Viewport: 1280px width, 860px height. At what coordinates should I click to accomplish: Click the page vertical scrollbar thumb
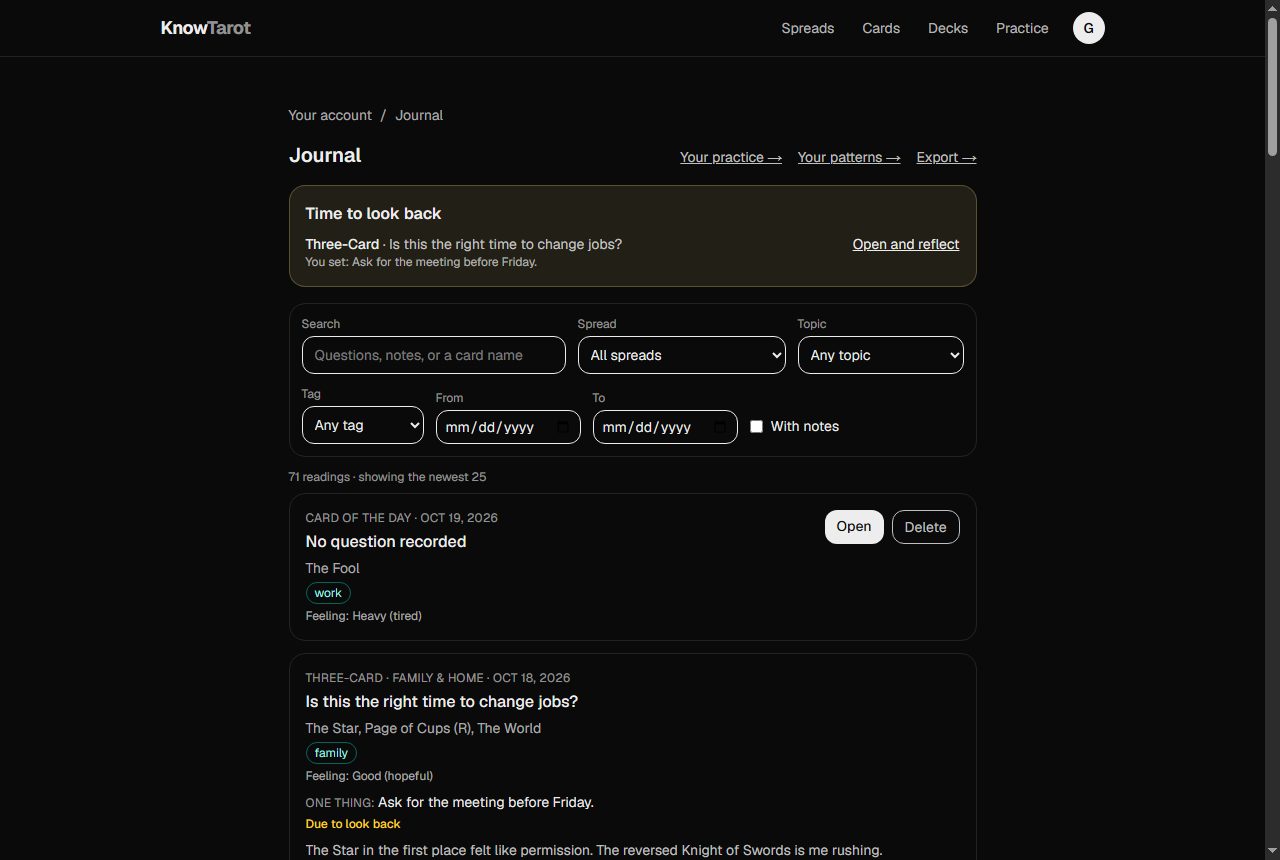[x=1272, y=86]
